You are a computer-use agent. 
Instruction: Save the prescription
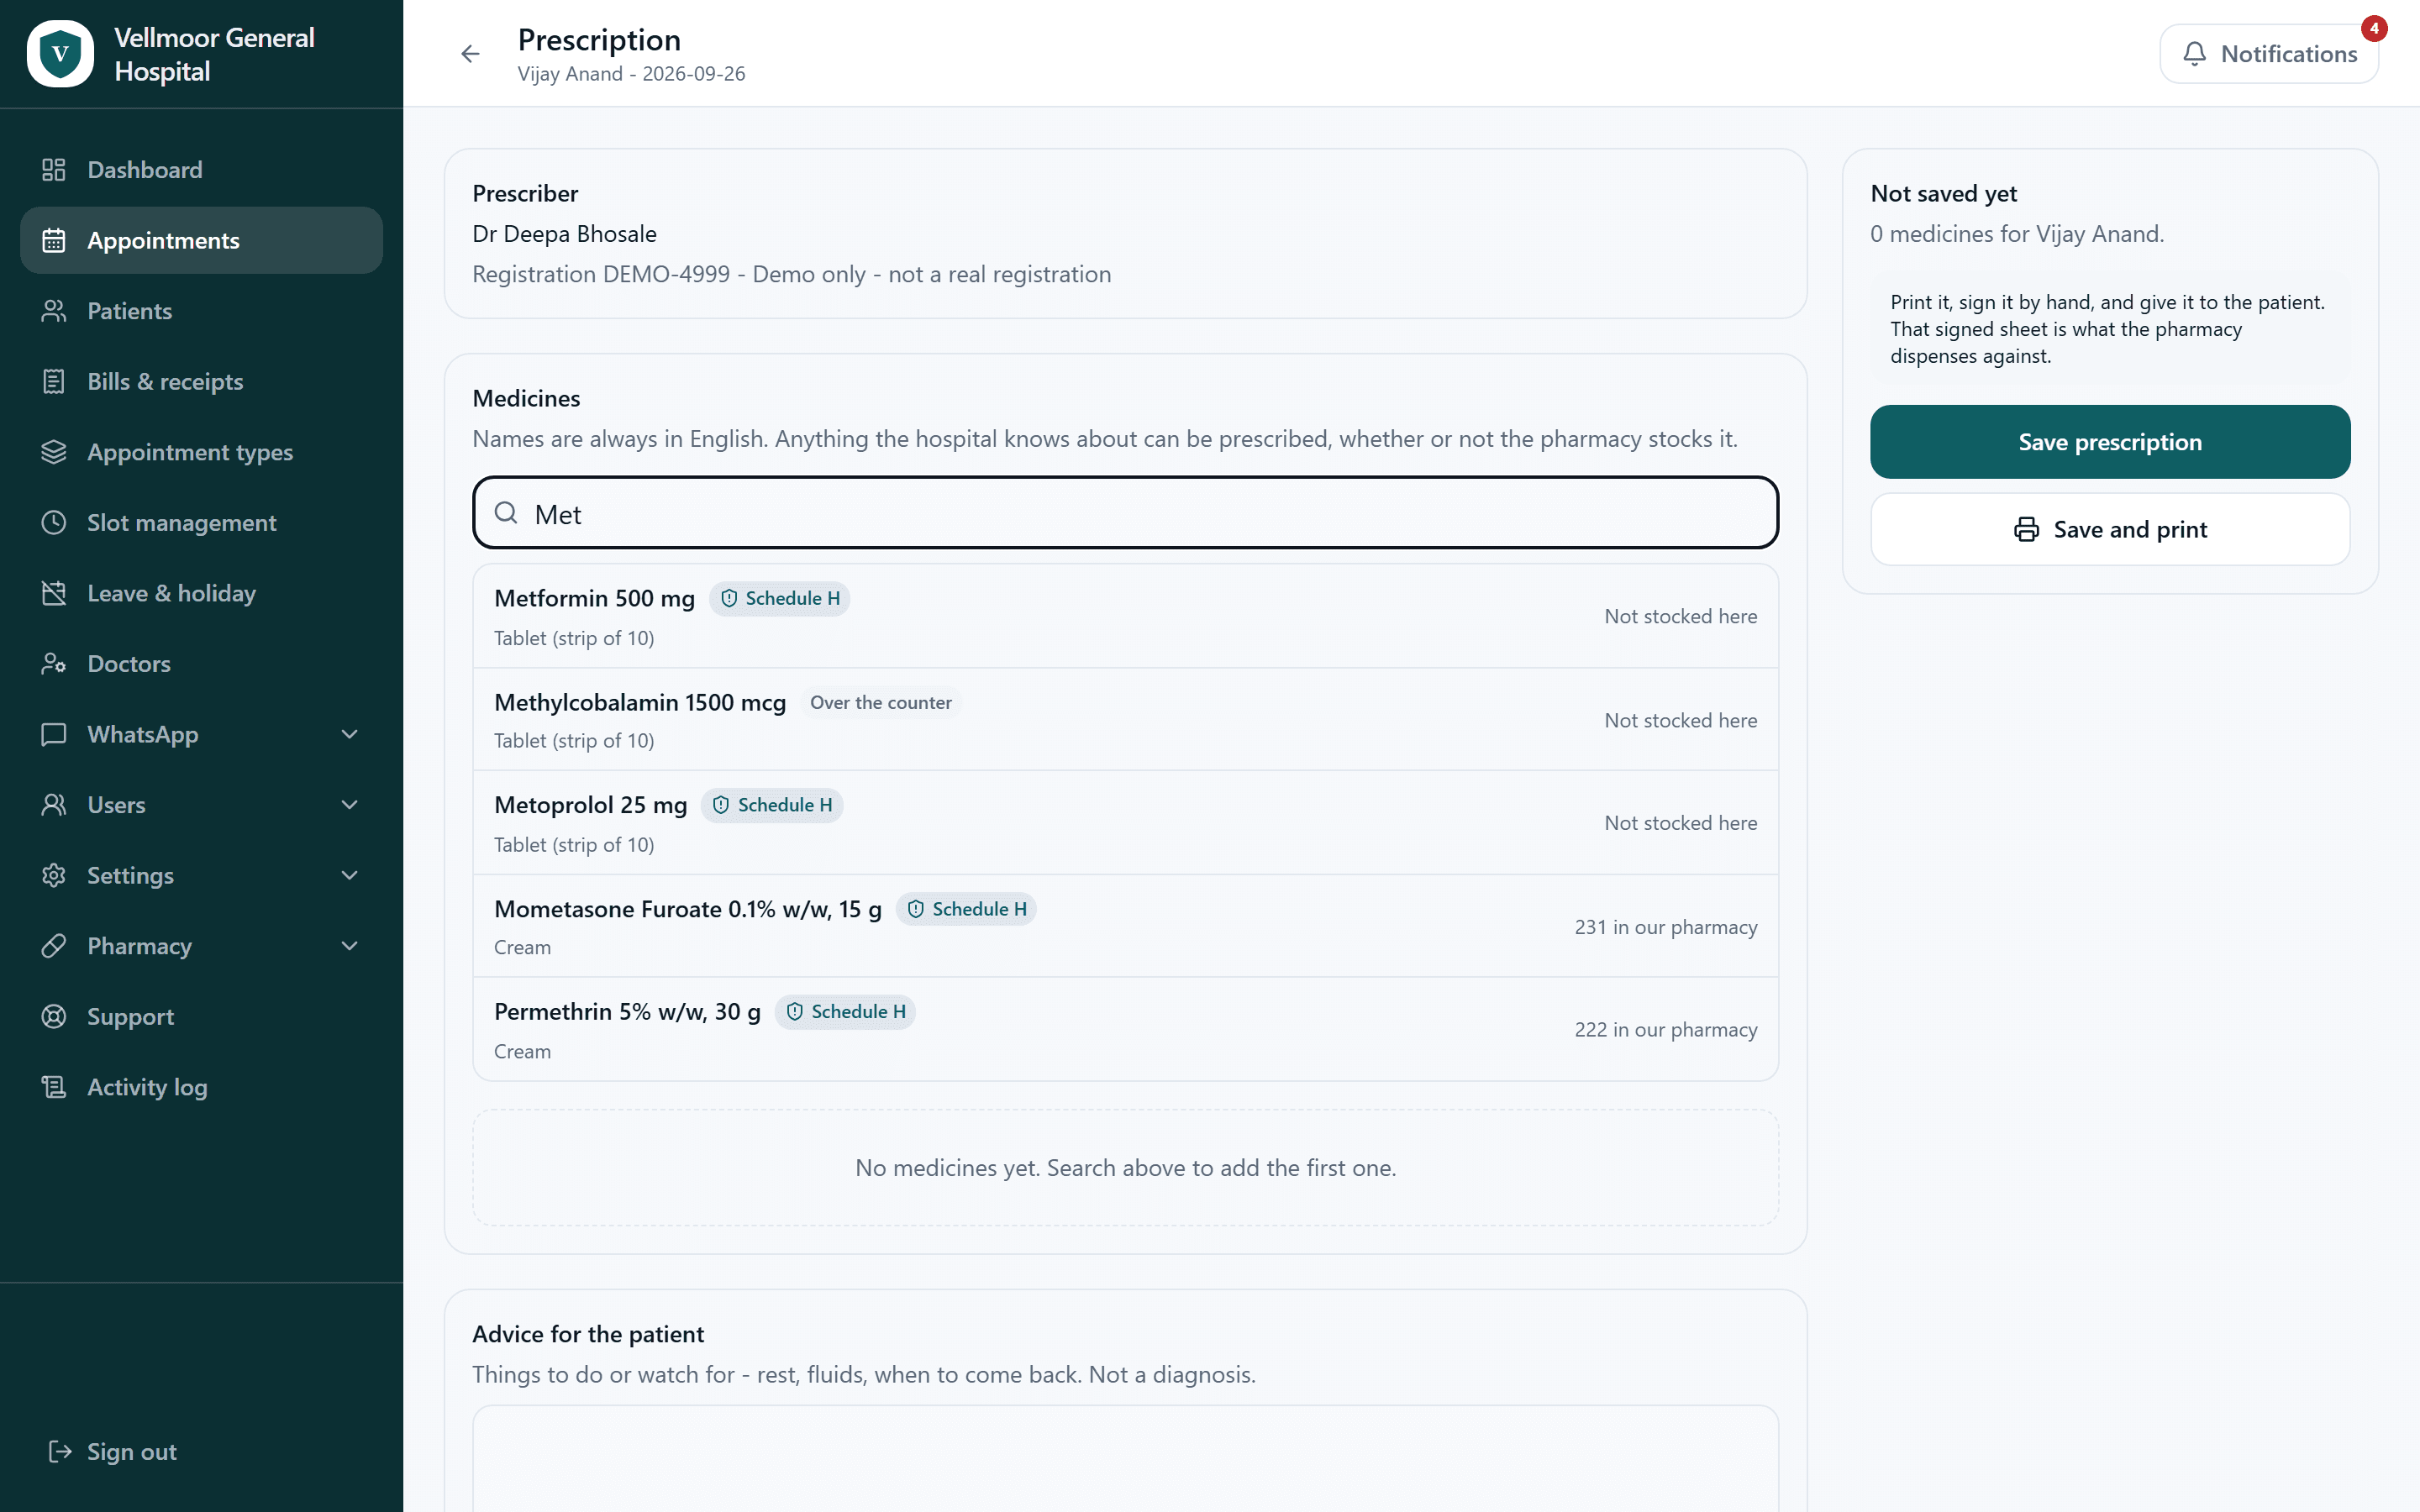click(x=2110, y=442)
